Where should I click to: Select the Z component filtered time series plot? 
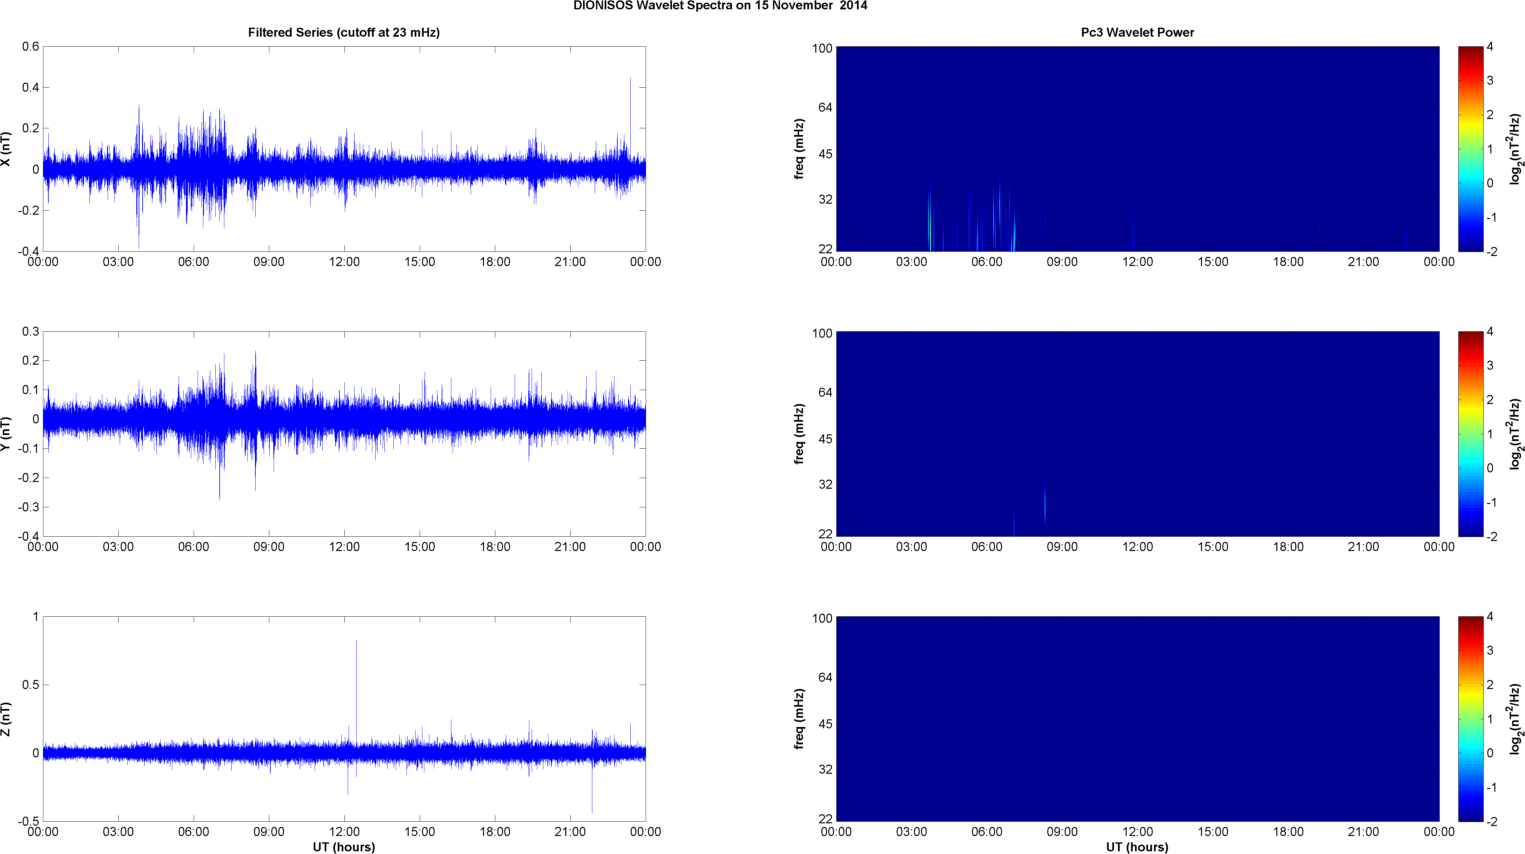(x=344, y=719)
